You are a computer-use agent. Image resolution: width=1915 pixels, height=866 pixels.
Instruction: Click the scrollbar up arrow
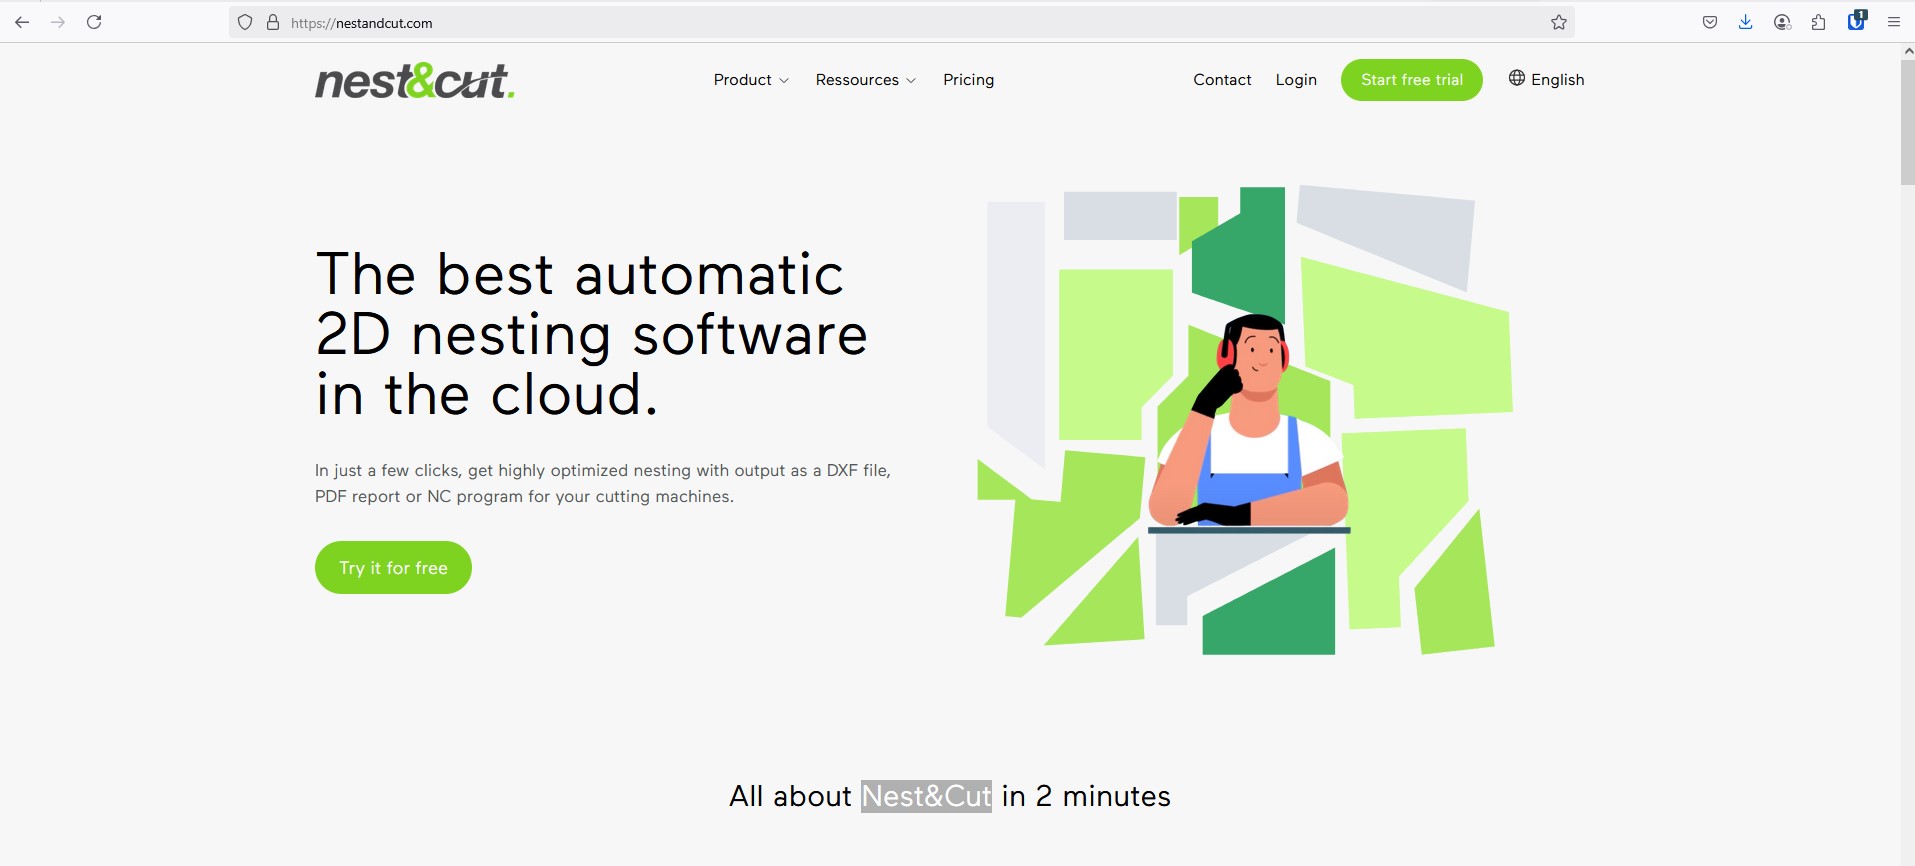point(1907,50)
